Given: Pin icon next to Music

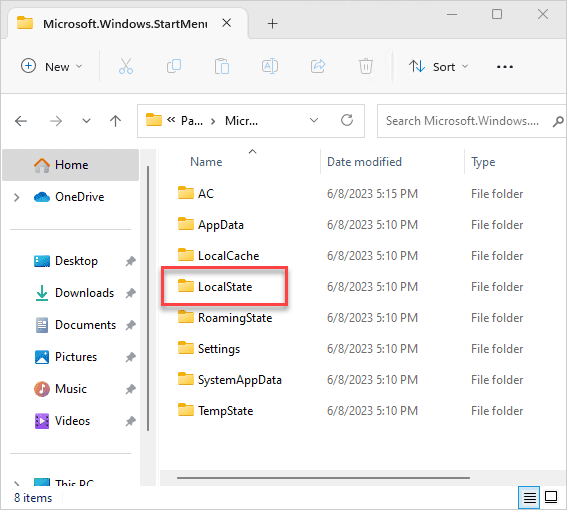Looking at the screenshot, I should (131, 389).
